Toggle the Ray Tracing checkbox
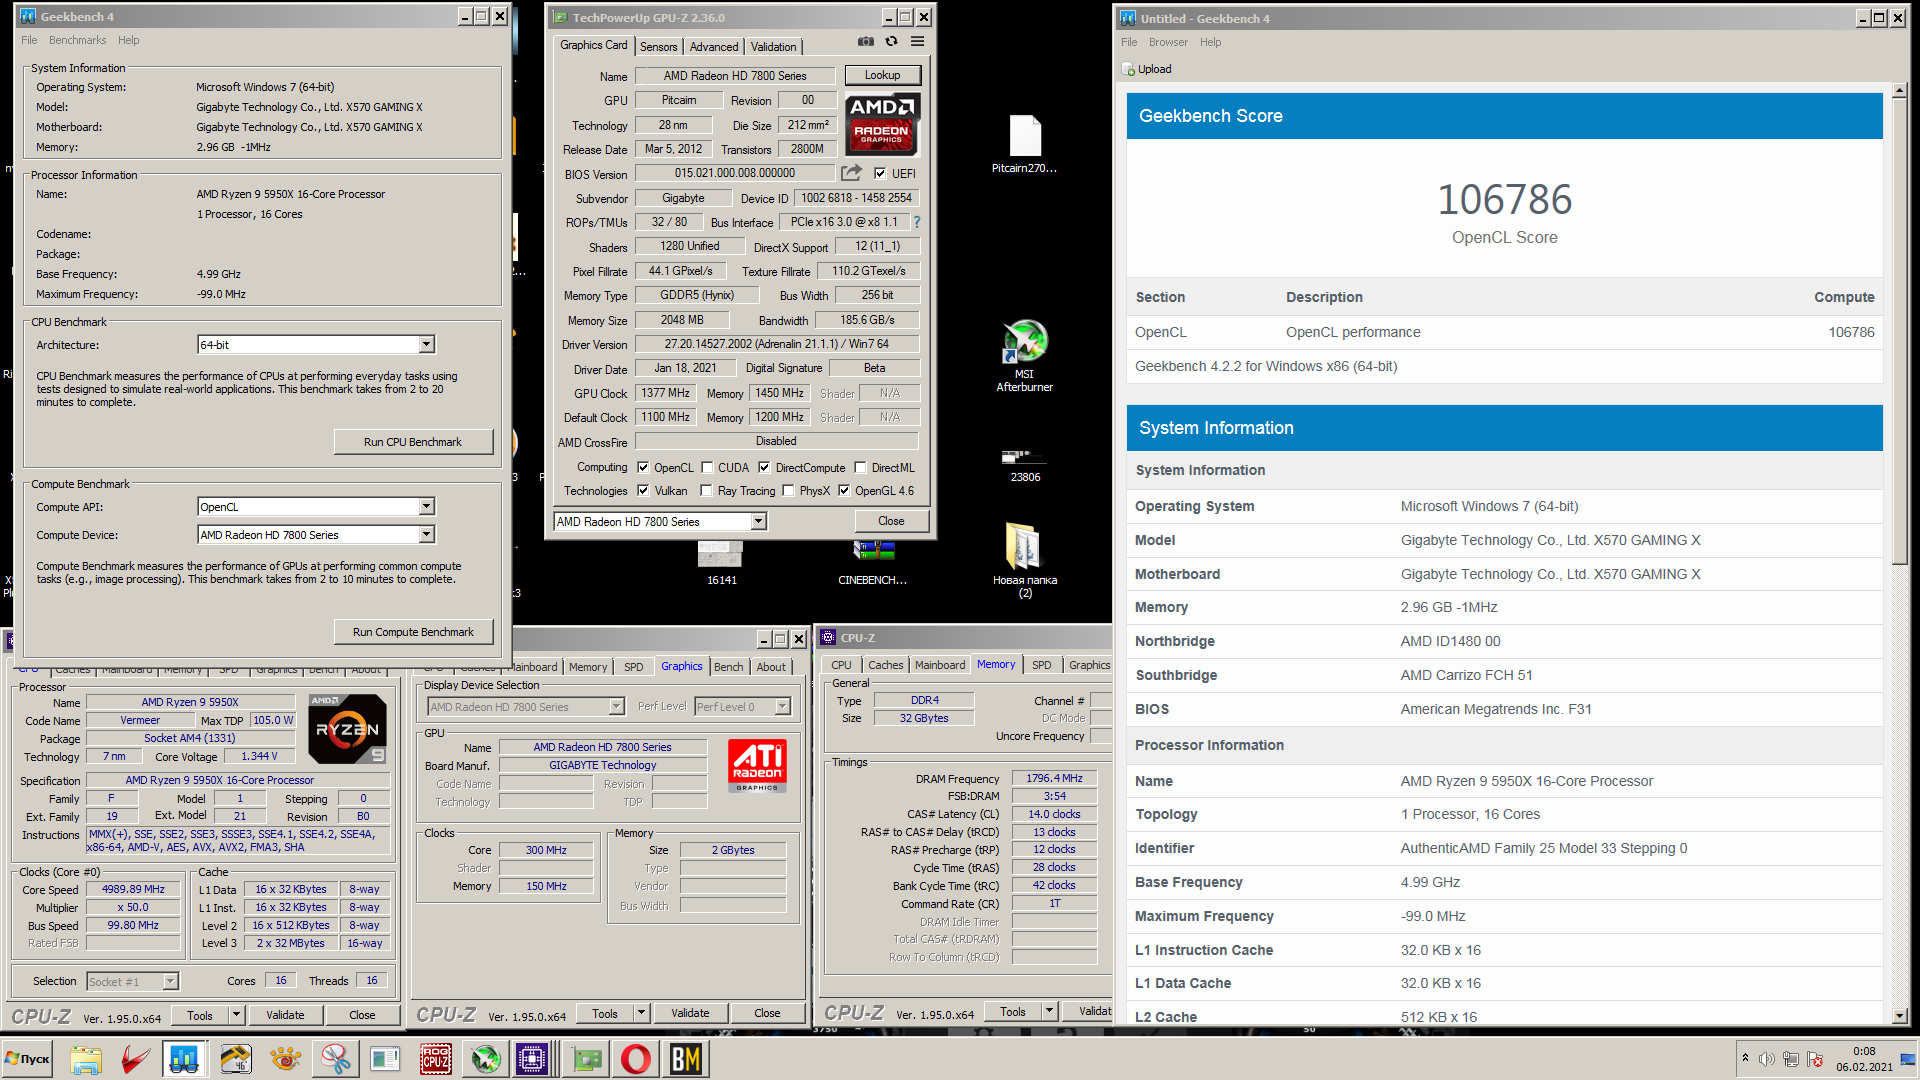Screen dimensions: 1920x1080 [x=707, y=490]
